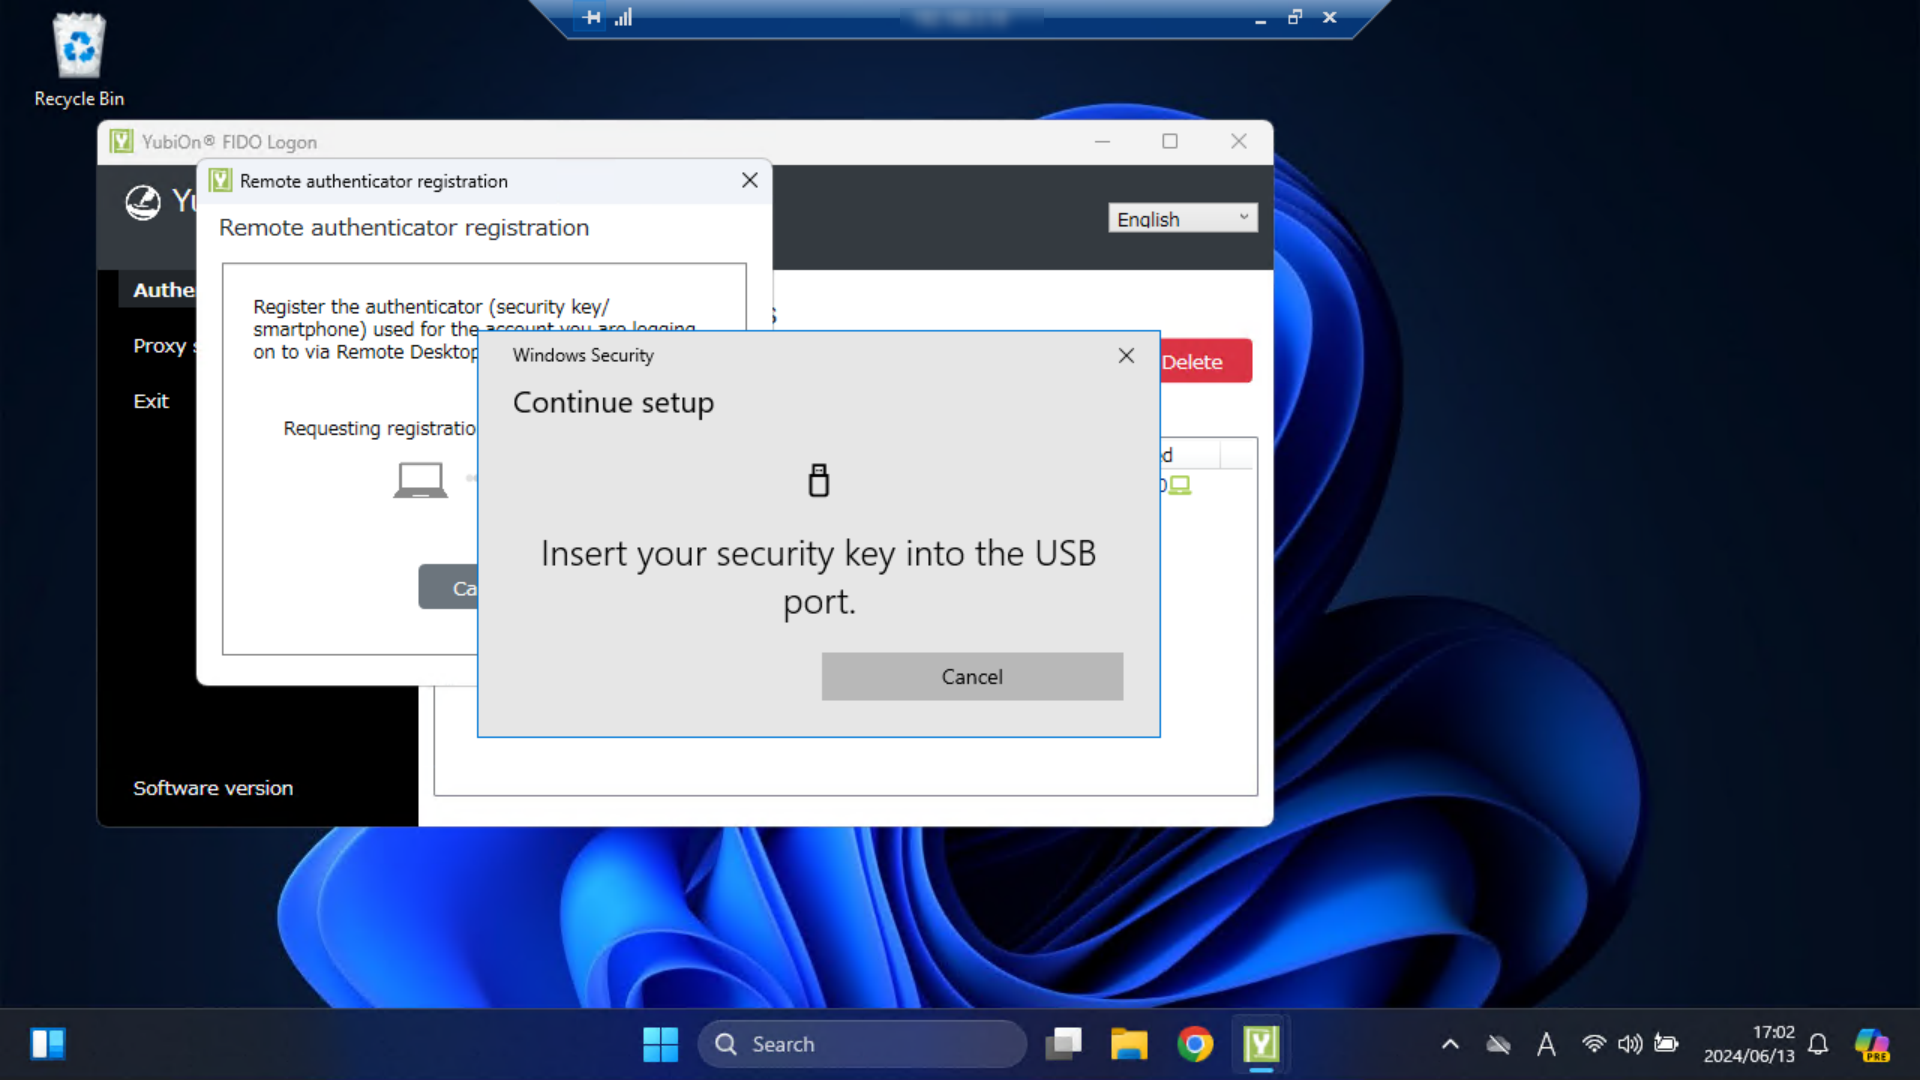Click the YubiOn logo in the header
This screenshot has height=1080, width=1920.
coord(143,202)
